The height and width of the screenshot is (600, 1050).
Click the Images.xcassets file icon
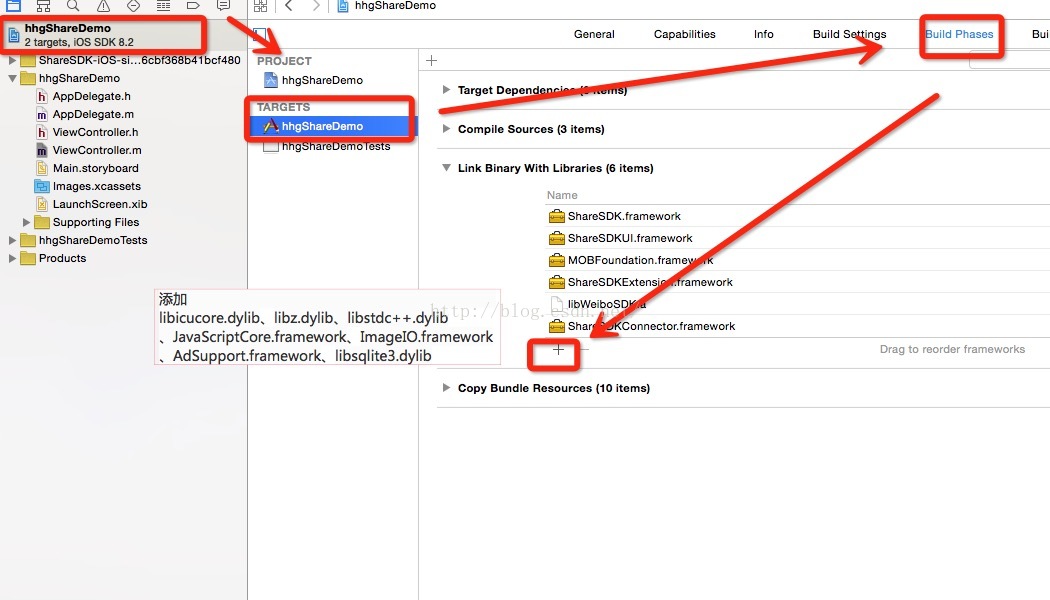coord(42,187)
